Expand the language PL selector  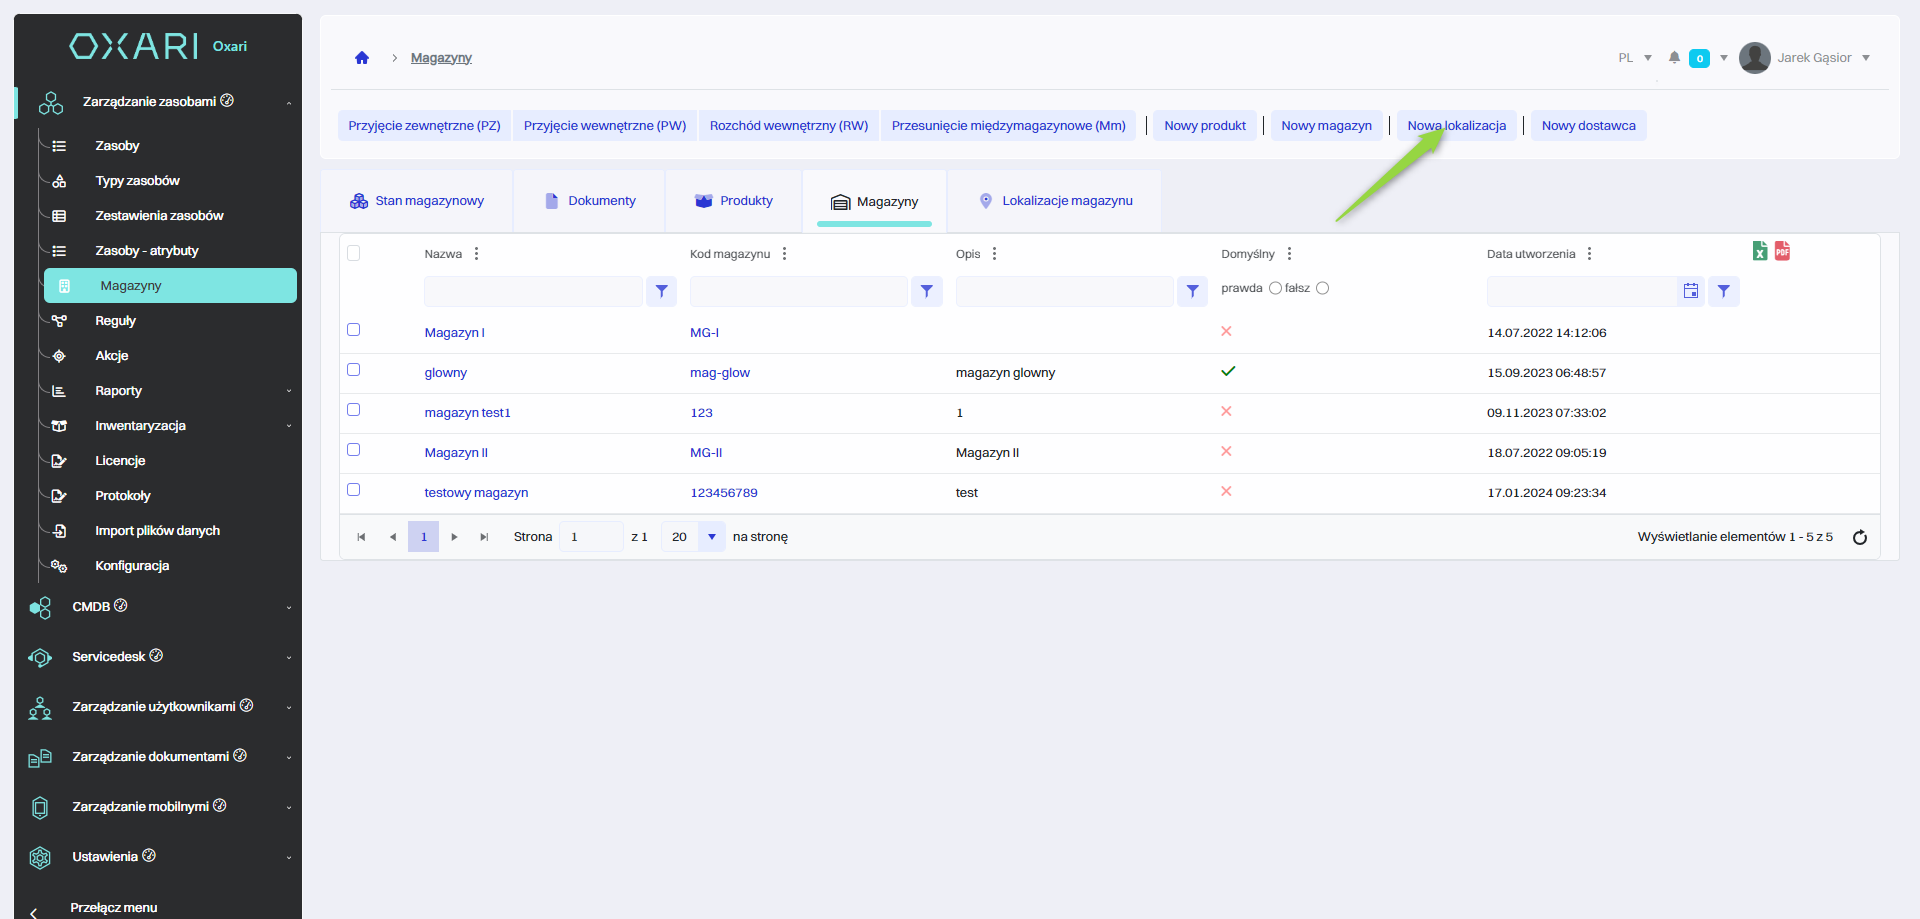click(x=1634, y=58)
